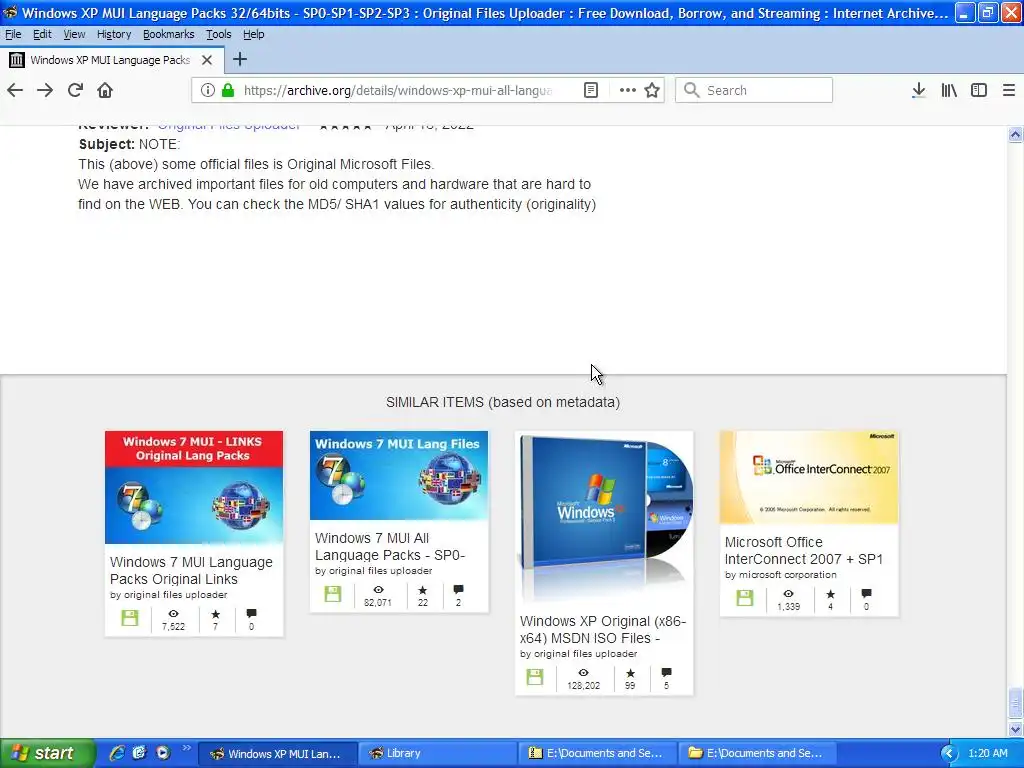The image size is (1024, 768).
Task: Open the Downloads arrow icon
Action: point(919,90)
